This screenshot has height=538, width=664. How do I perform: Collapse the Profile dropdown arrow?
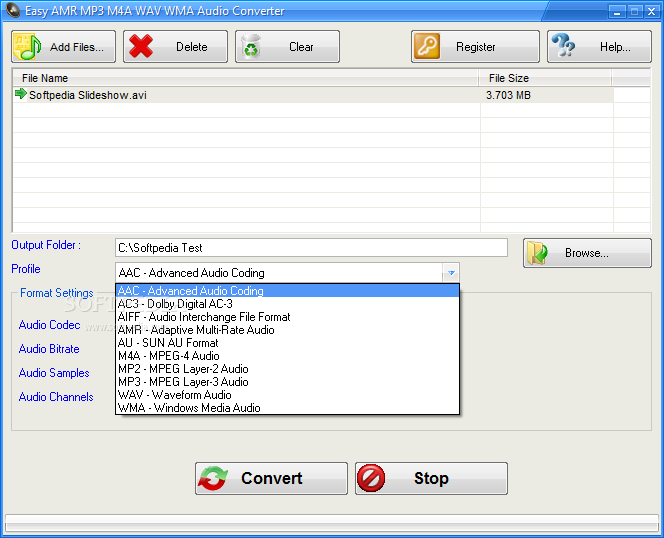(451, 273)
